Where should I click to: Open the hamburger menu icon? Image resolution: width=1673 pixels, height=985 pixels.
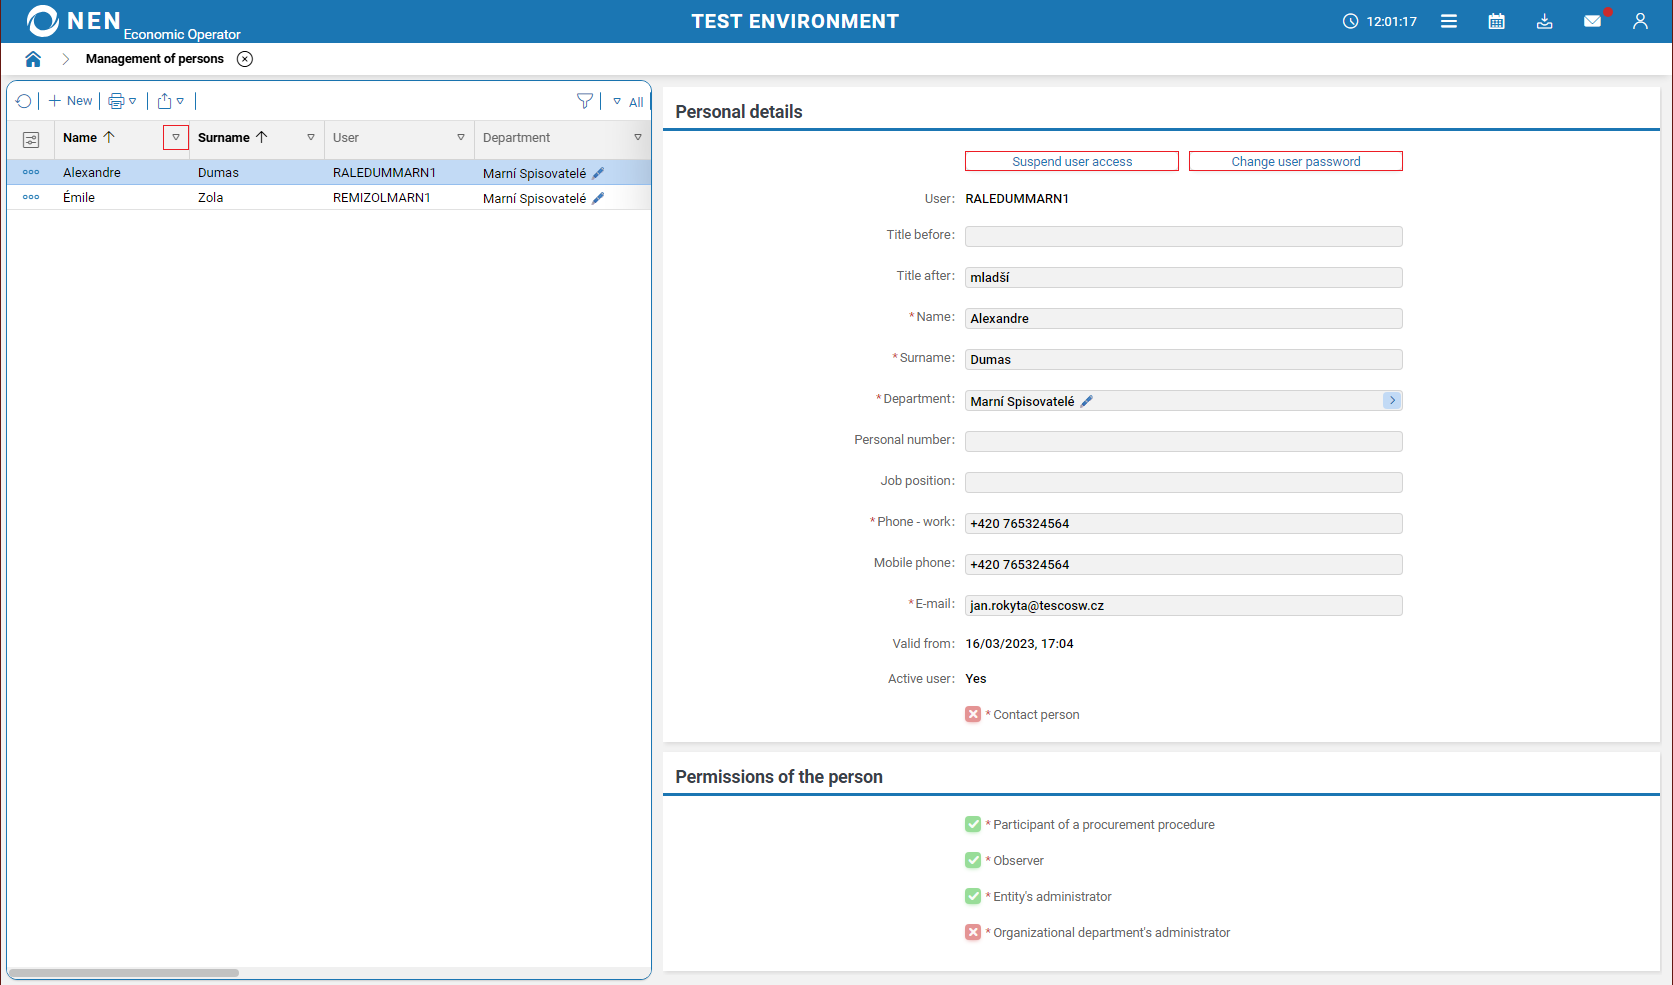1448,21
